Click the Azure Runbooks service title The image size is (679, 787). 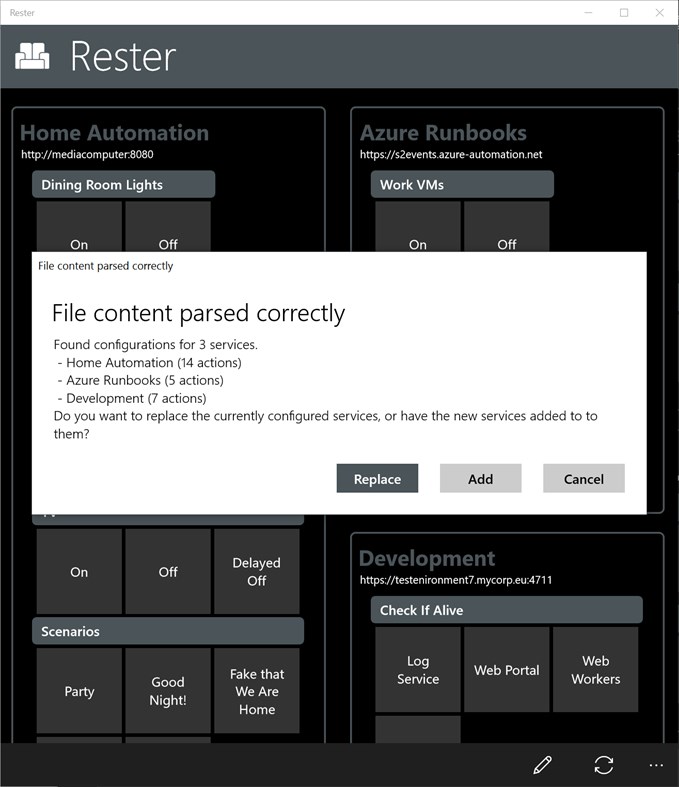pos(443,133)
